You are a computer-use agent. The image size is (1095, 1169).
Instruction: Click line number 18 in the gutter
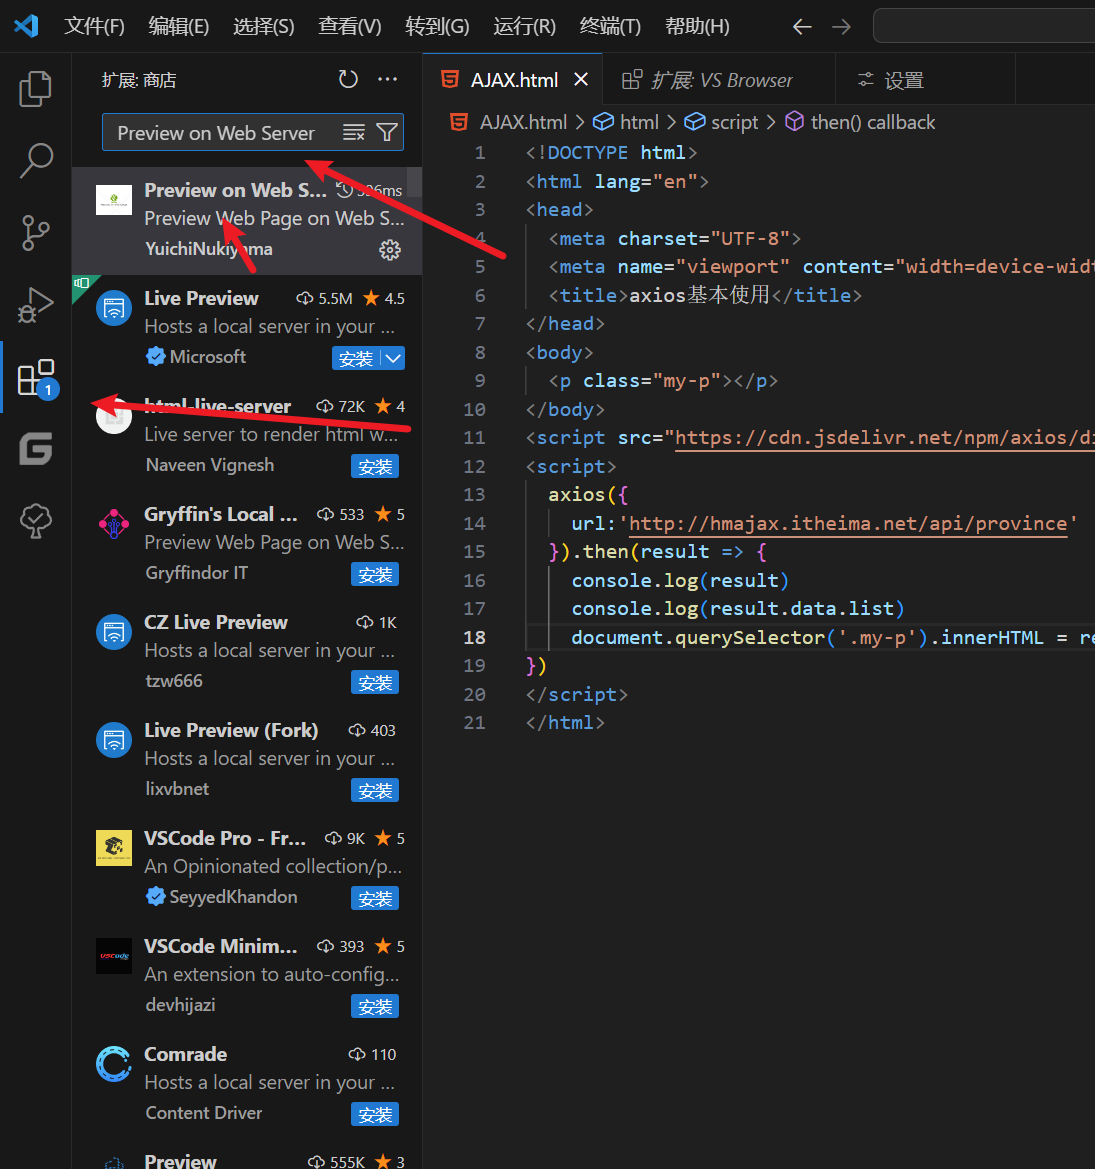point(474,637)
